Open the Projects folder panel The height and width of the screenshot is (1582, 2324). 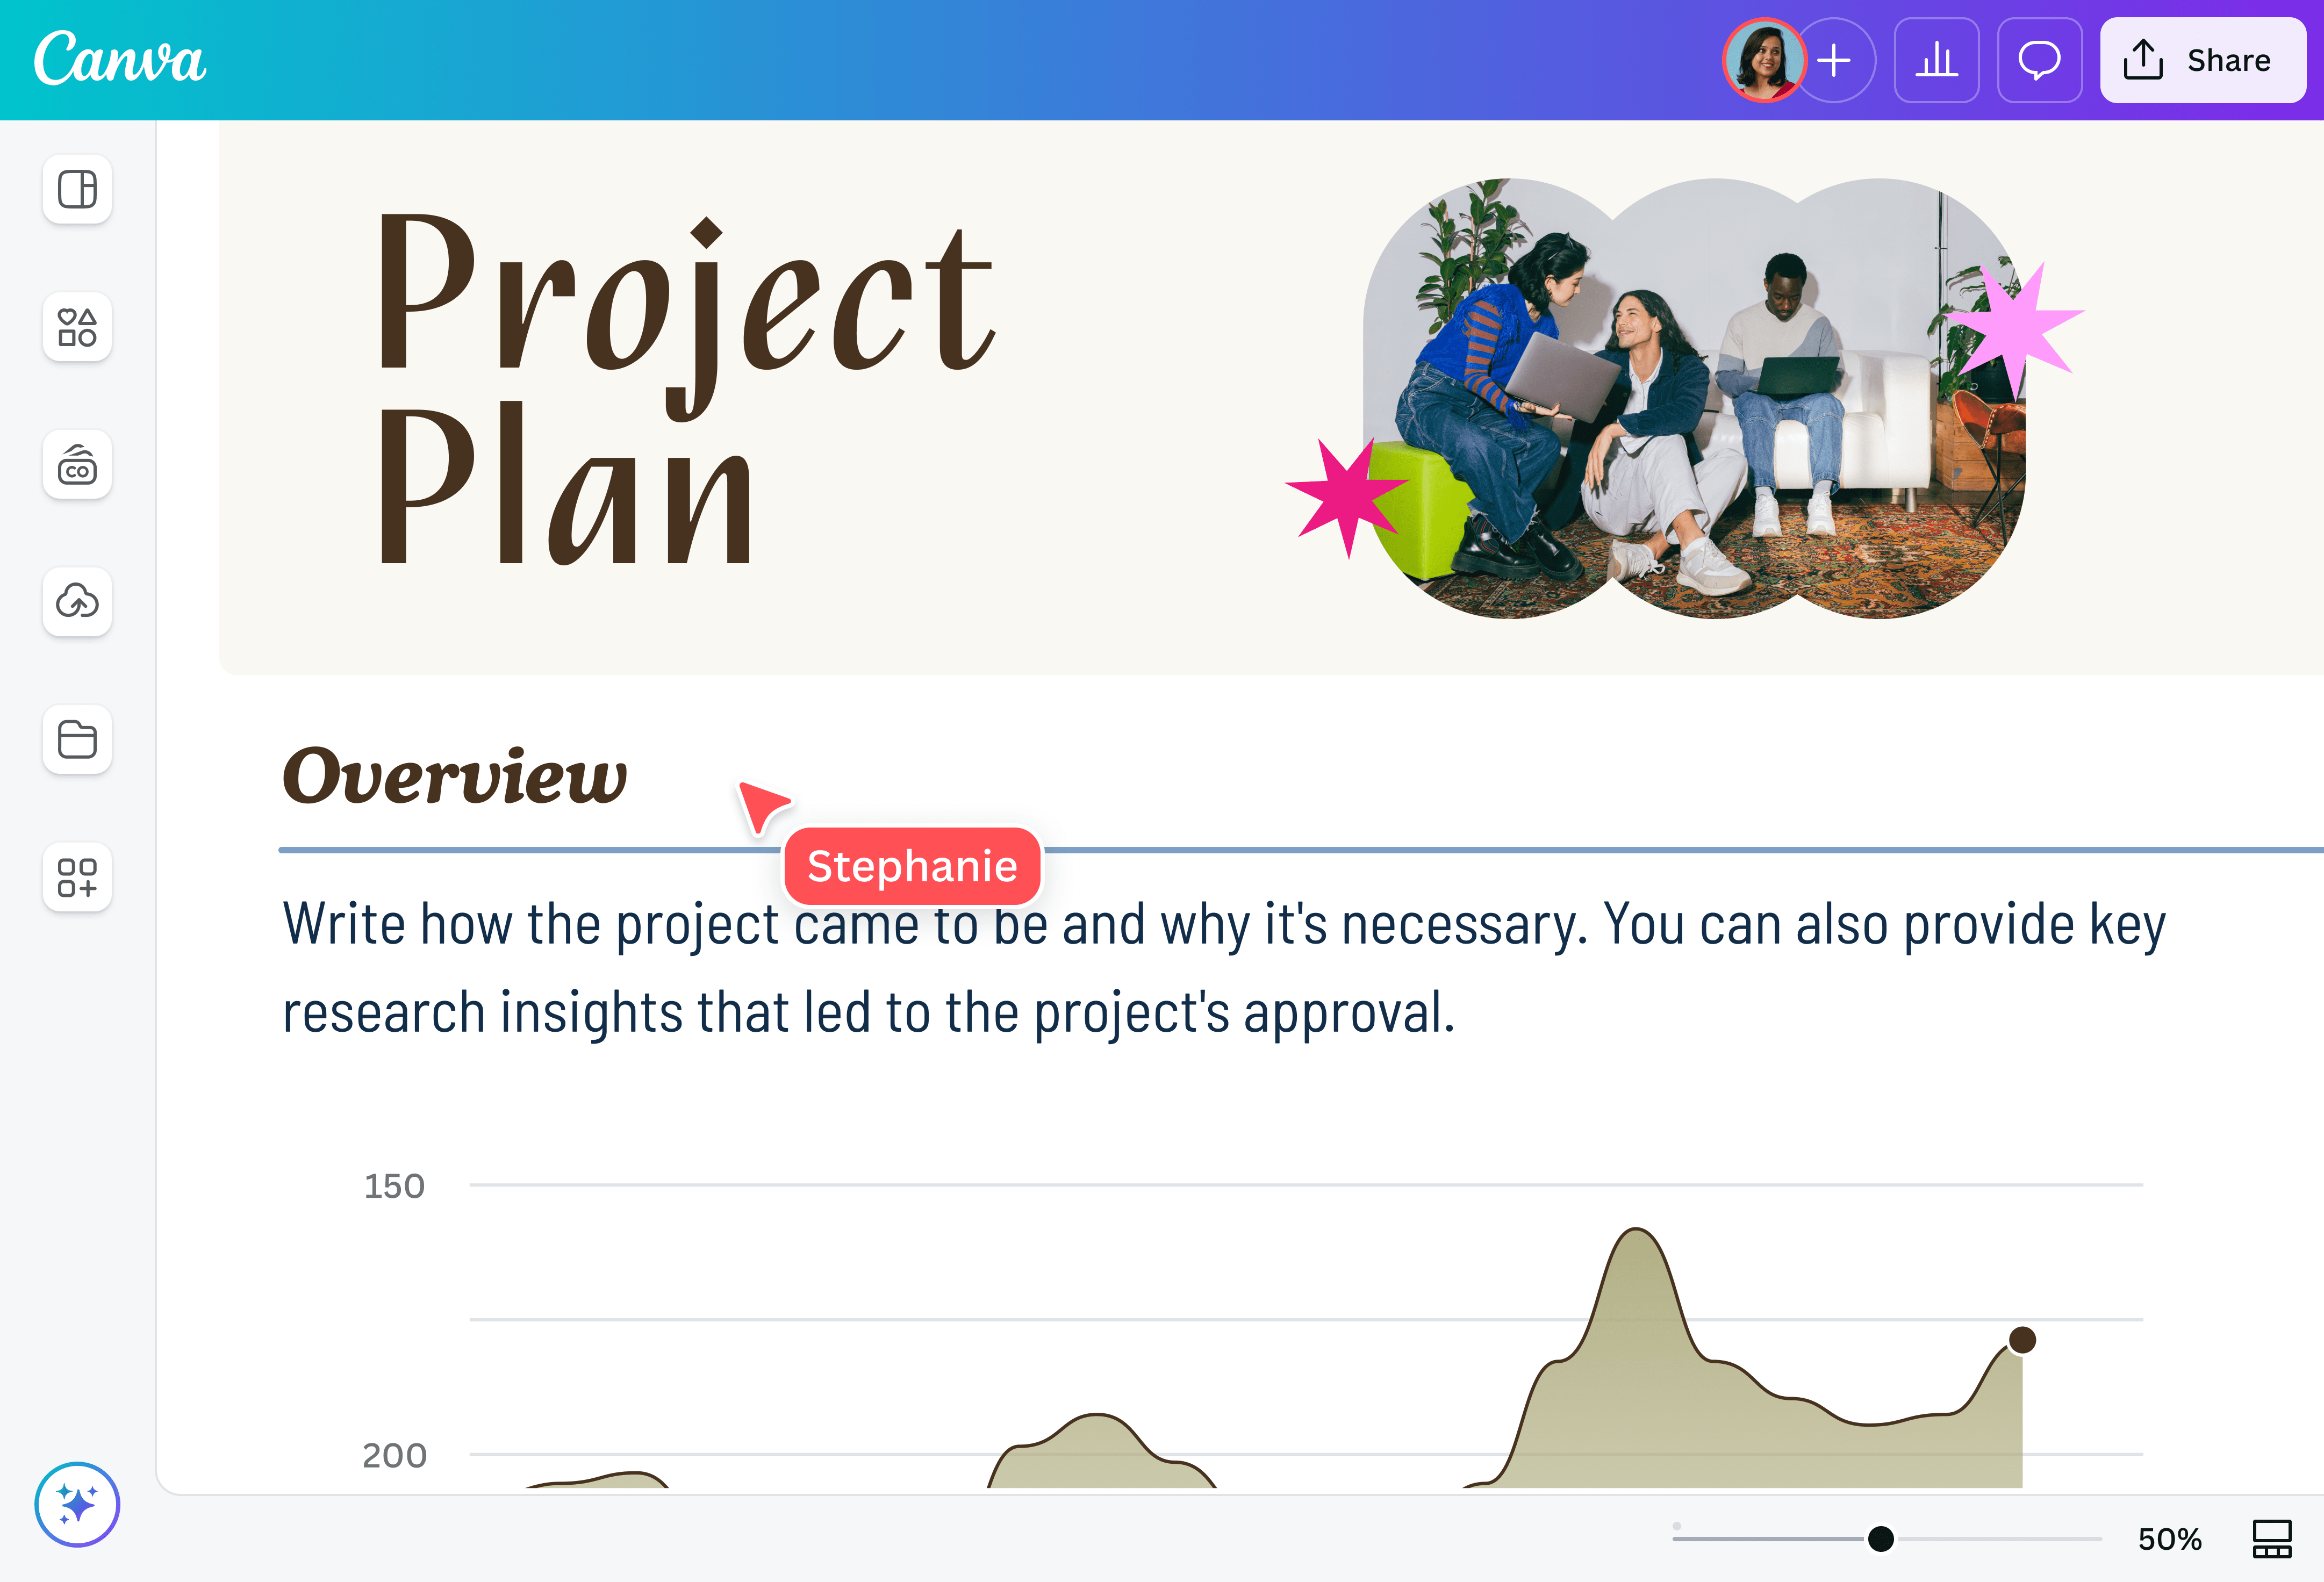click(x=77, y=740)
